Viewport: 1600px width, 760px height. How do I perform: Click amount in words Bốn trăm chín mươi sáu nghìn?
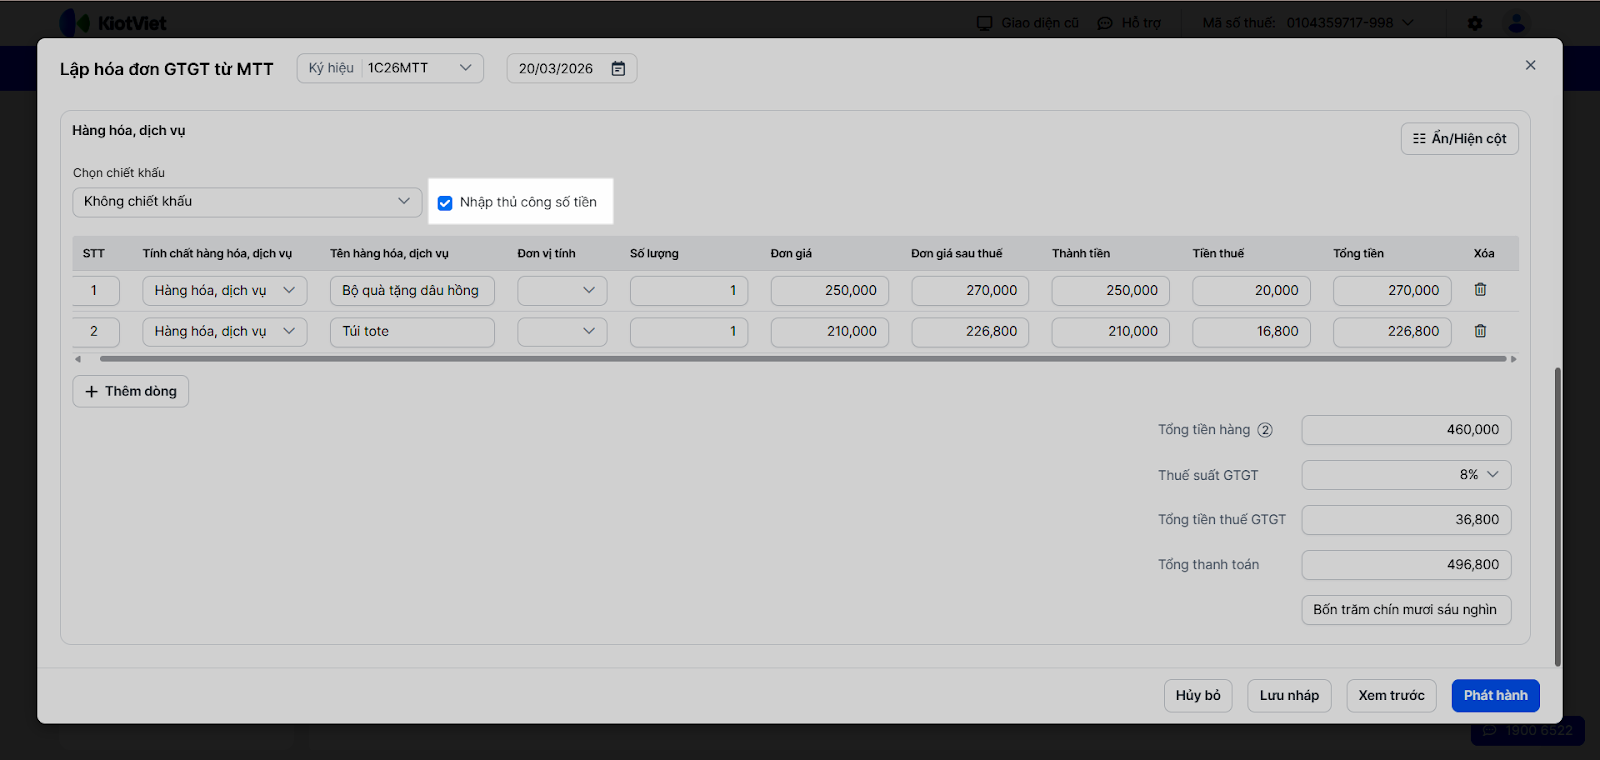point(1406,610)
